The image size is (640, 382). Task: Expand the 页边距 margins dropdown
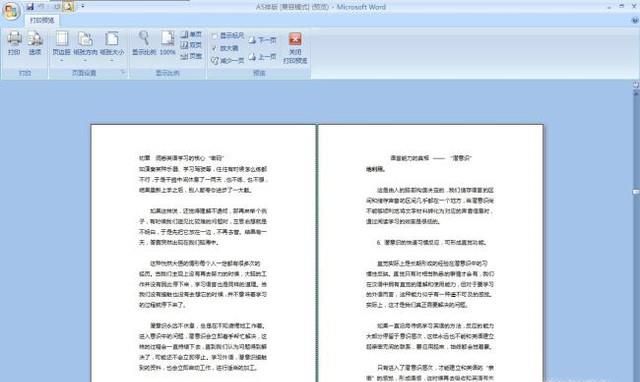[x=61, y=47]
